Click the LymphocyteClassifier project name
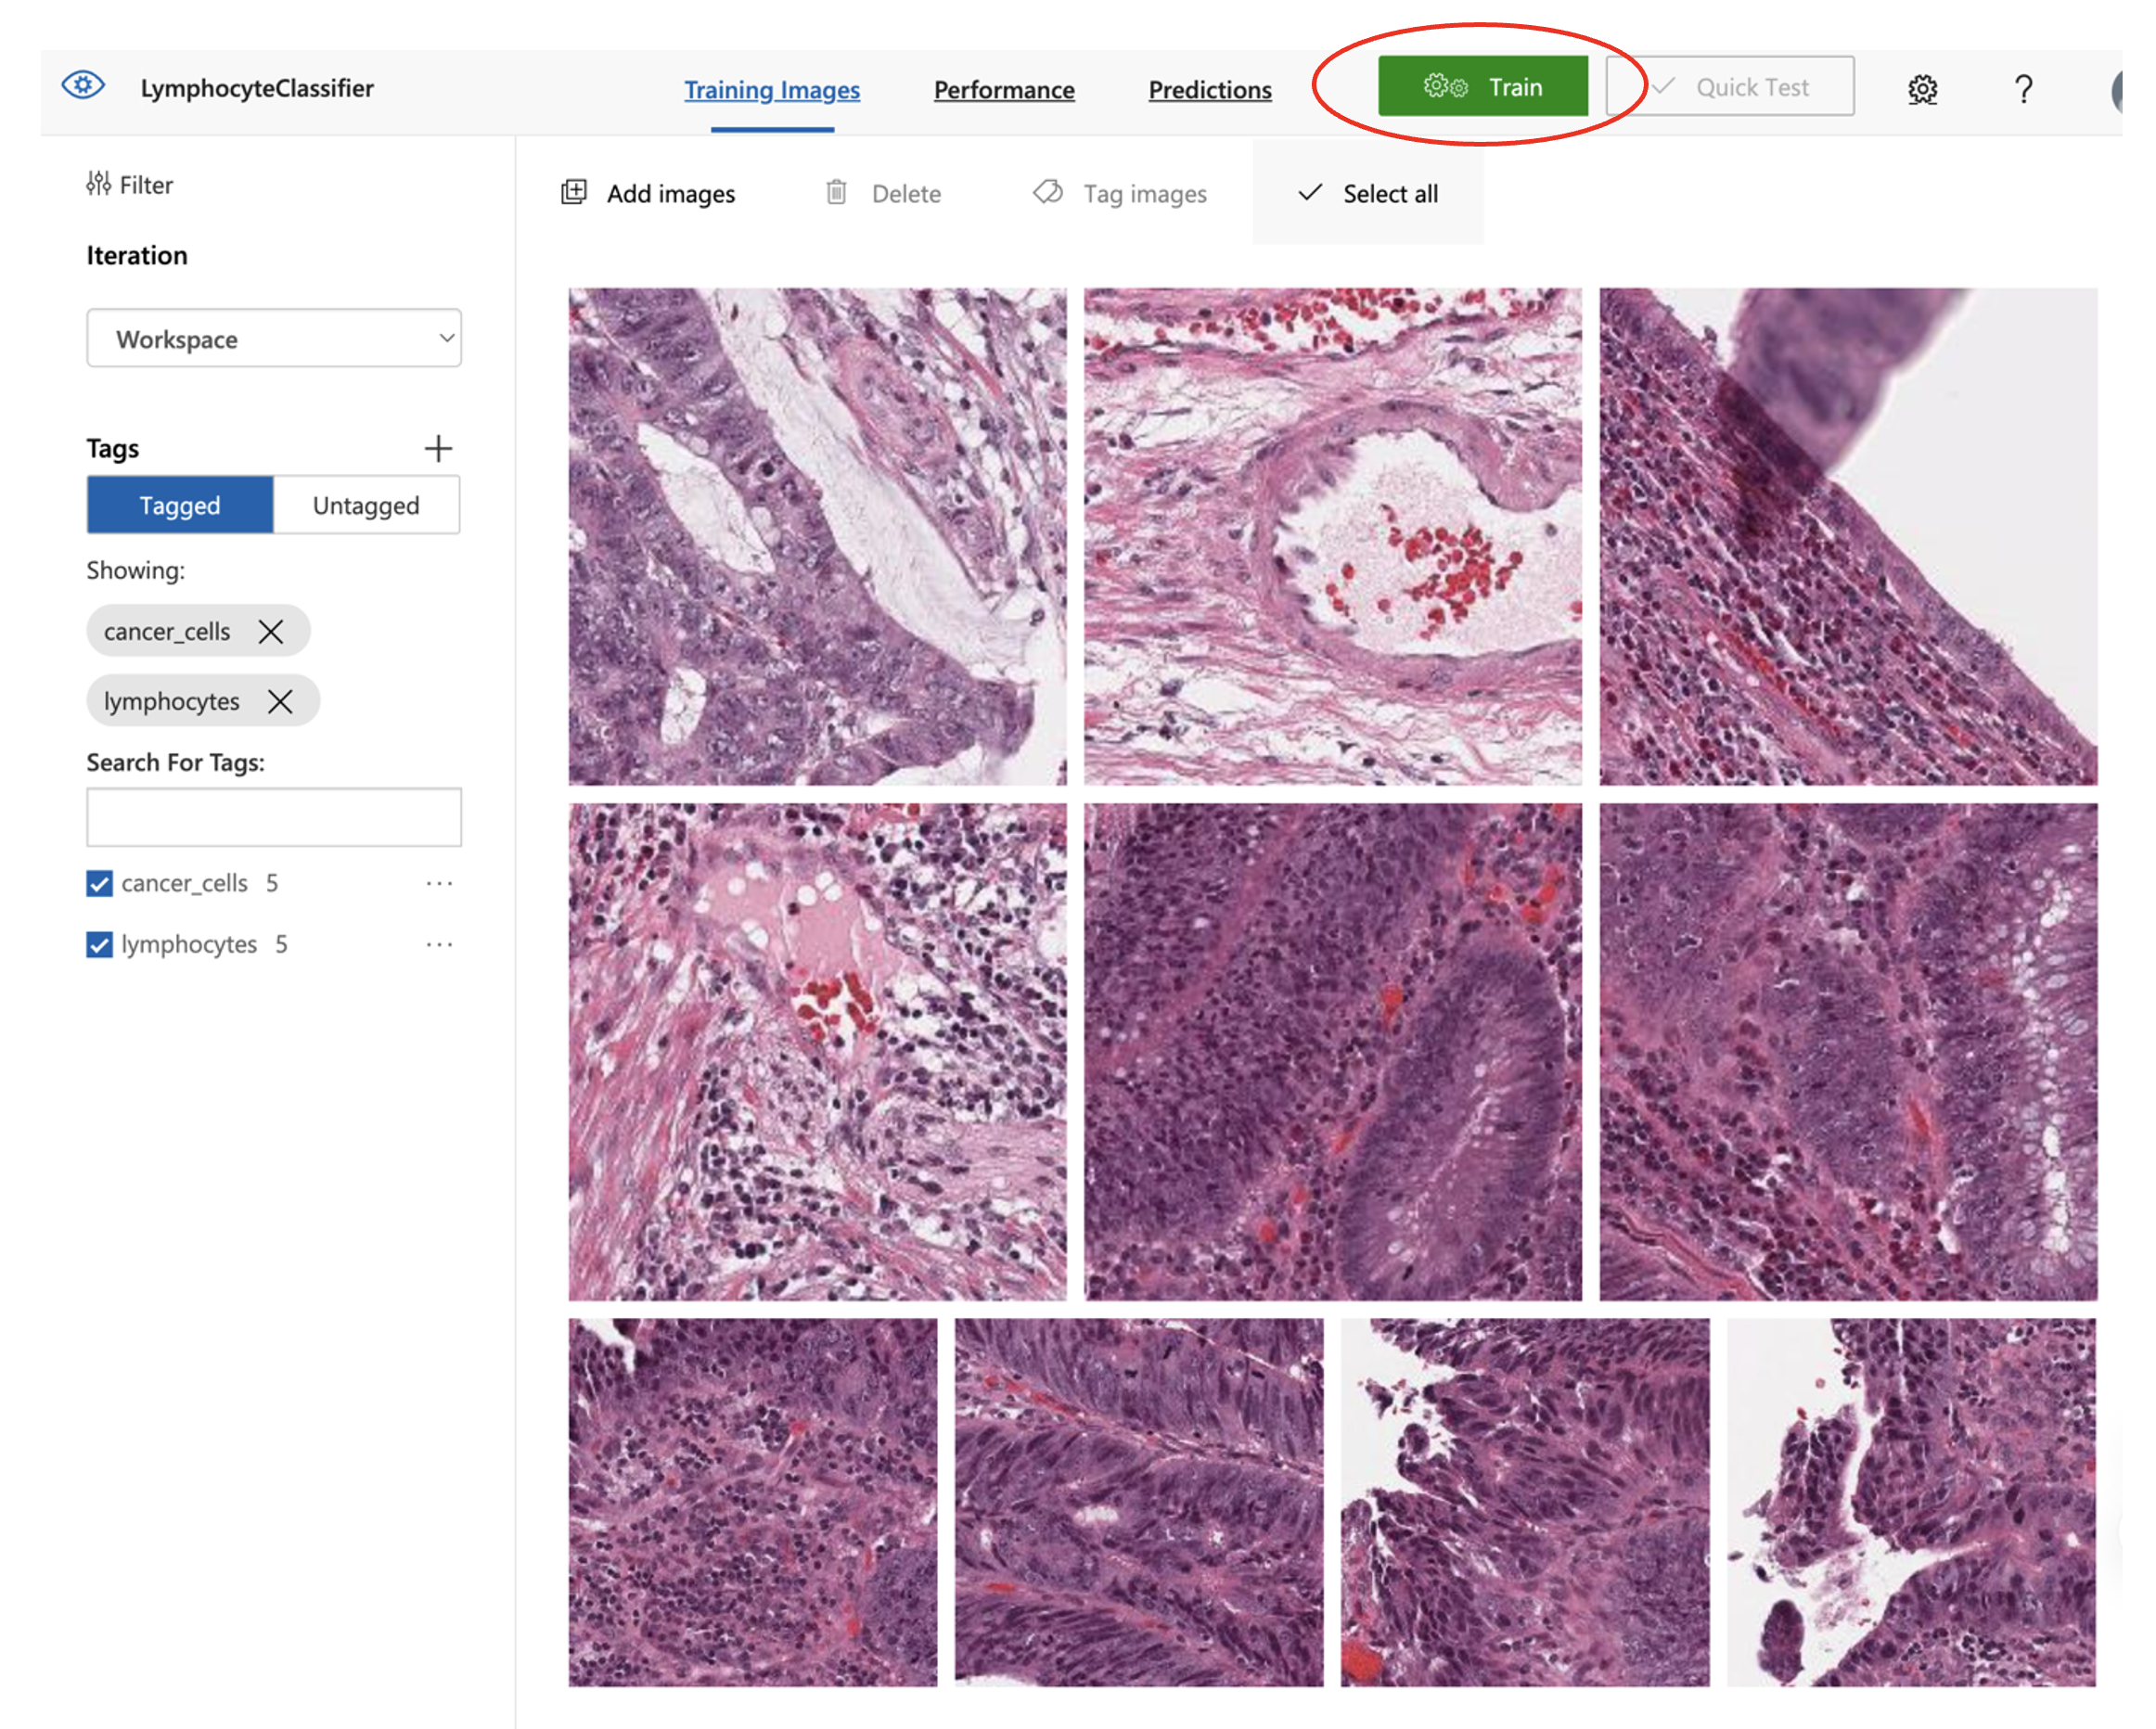The image size is (2156, 1729). click(x=257, y=88)
